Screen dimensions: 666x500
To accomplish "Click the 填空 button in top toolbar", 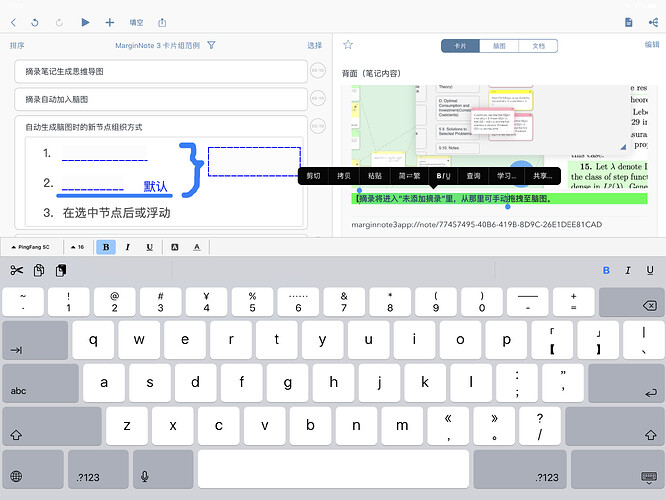I will point(136,23).
